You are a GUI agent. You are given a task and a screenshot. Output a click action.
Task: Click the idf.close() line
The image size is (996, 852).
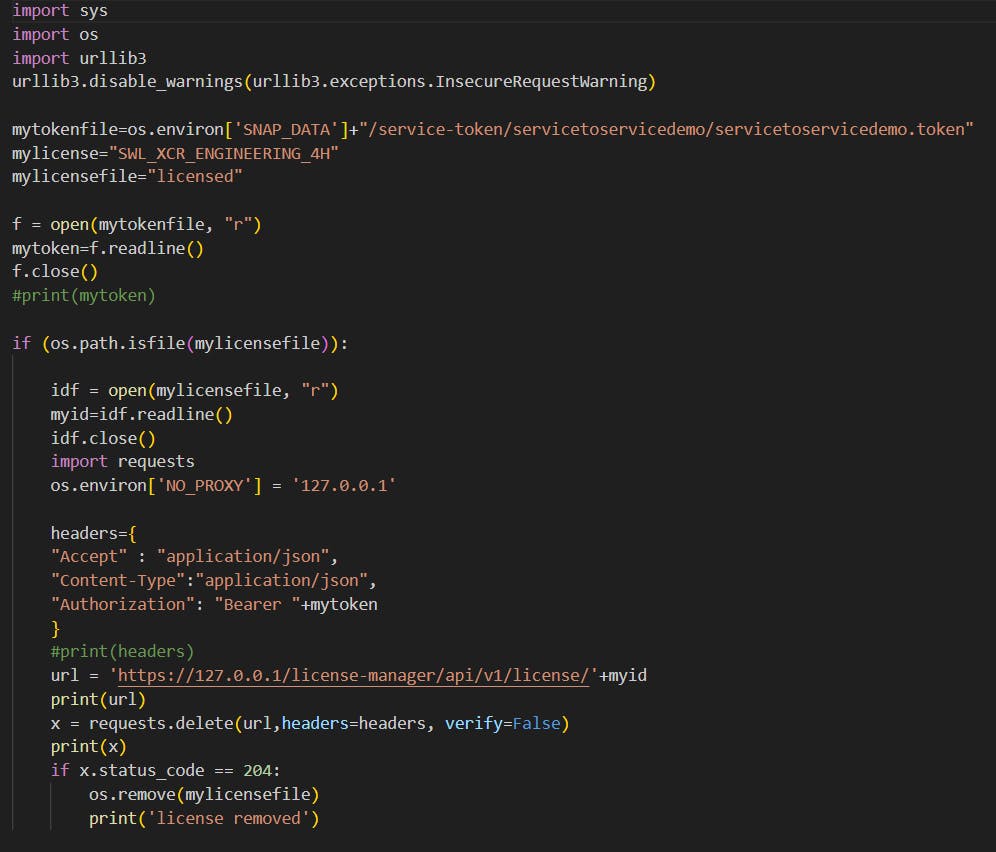coord(103,438)
